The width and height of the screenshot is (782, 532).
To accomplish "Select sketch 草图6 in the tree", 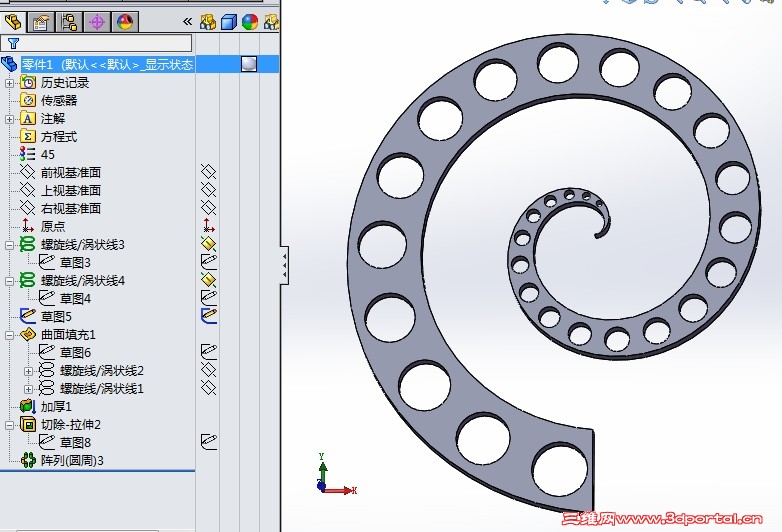I will pyautogui.click(x=75, y=353).
